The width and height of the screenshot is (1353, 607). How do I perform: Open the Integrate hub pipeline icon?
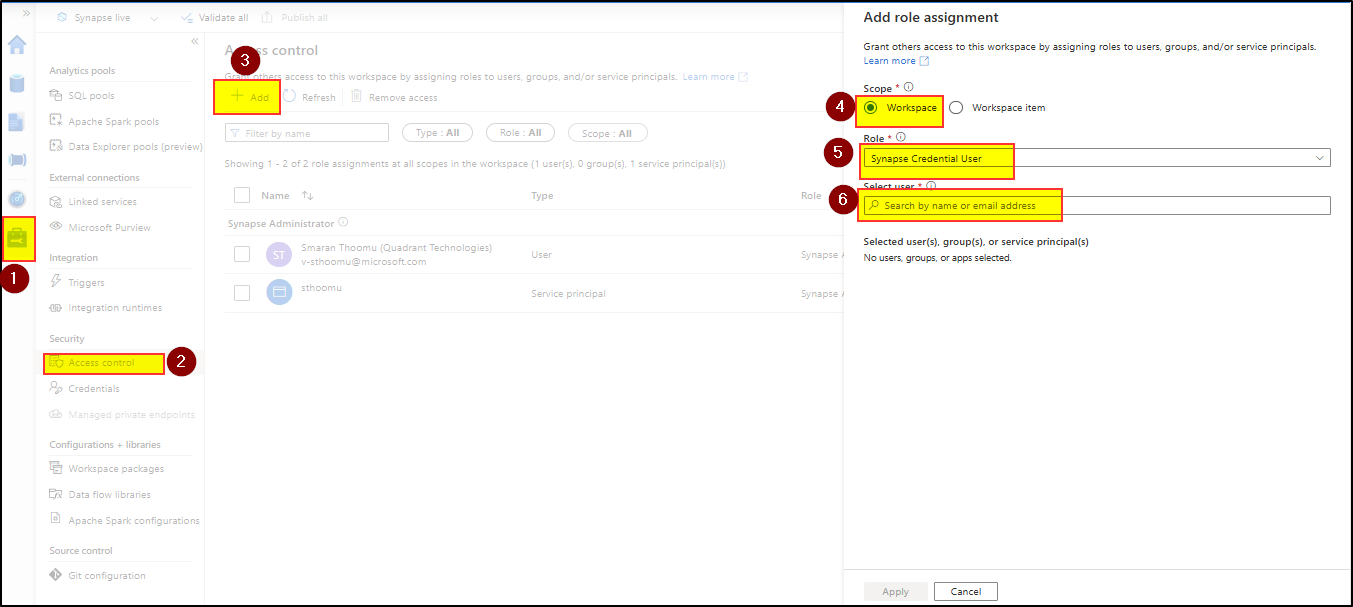(17, 160)
